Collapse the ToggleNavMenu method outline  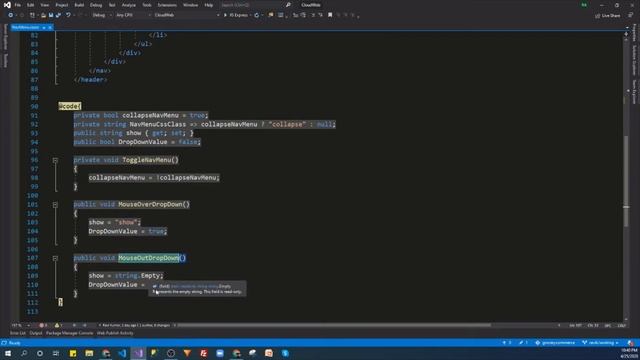pyautogui.click(x=55, y=160)
